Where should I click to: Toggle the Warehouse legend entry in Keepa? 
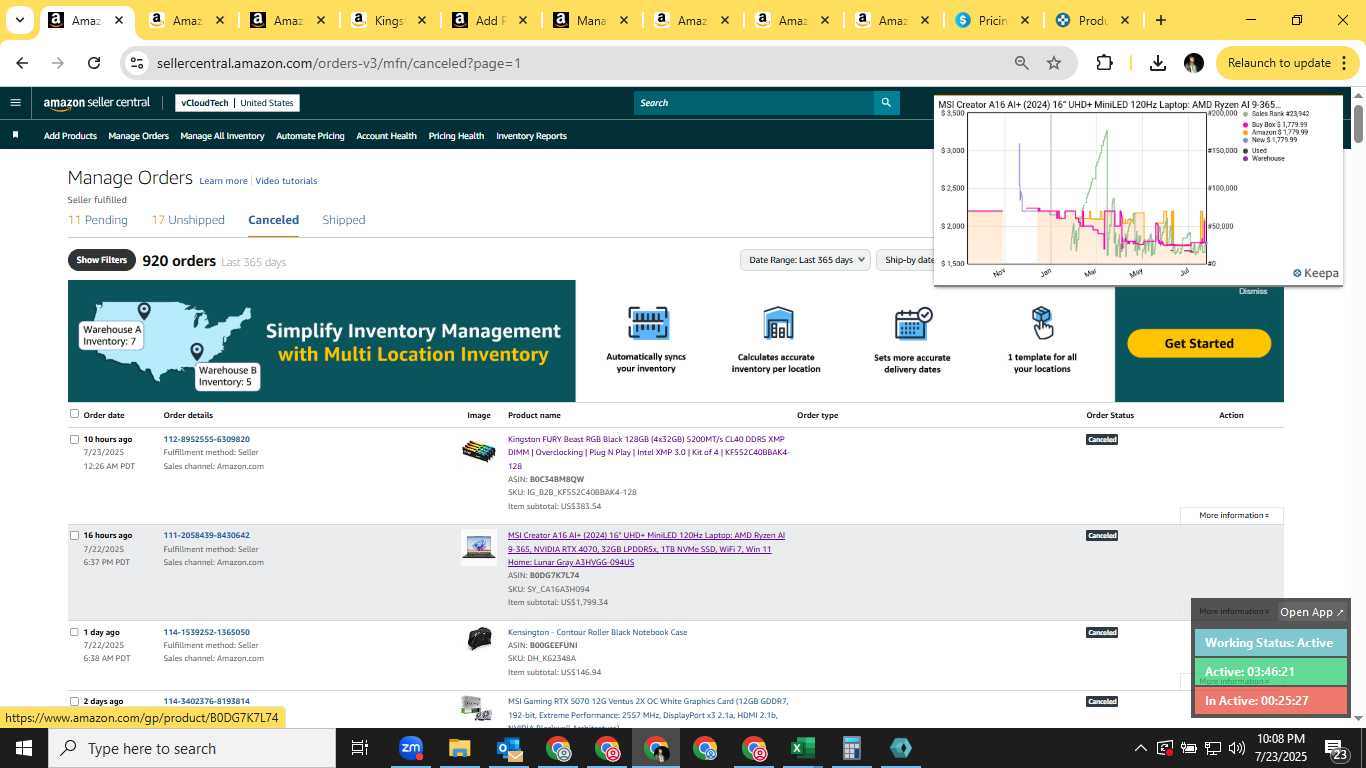pos(1263,158)
